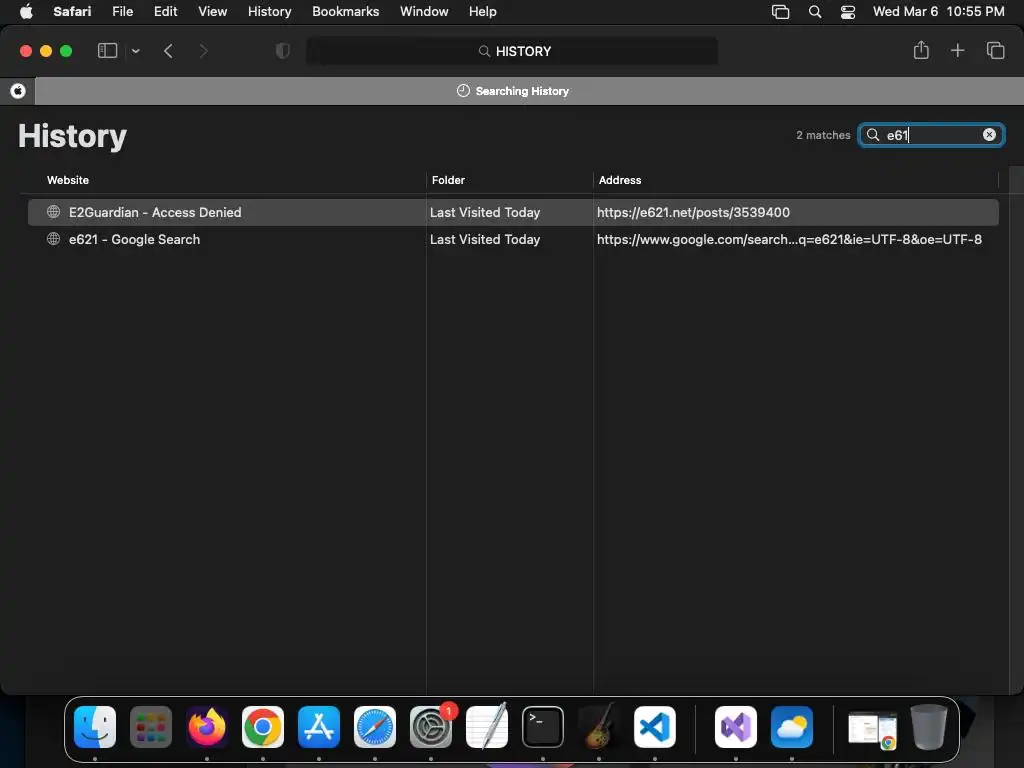Clear the history search text
1024x768 pixels.
989,135
